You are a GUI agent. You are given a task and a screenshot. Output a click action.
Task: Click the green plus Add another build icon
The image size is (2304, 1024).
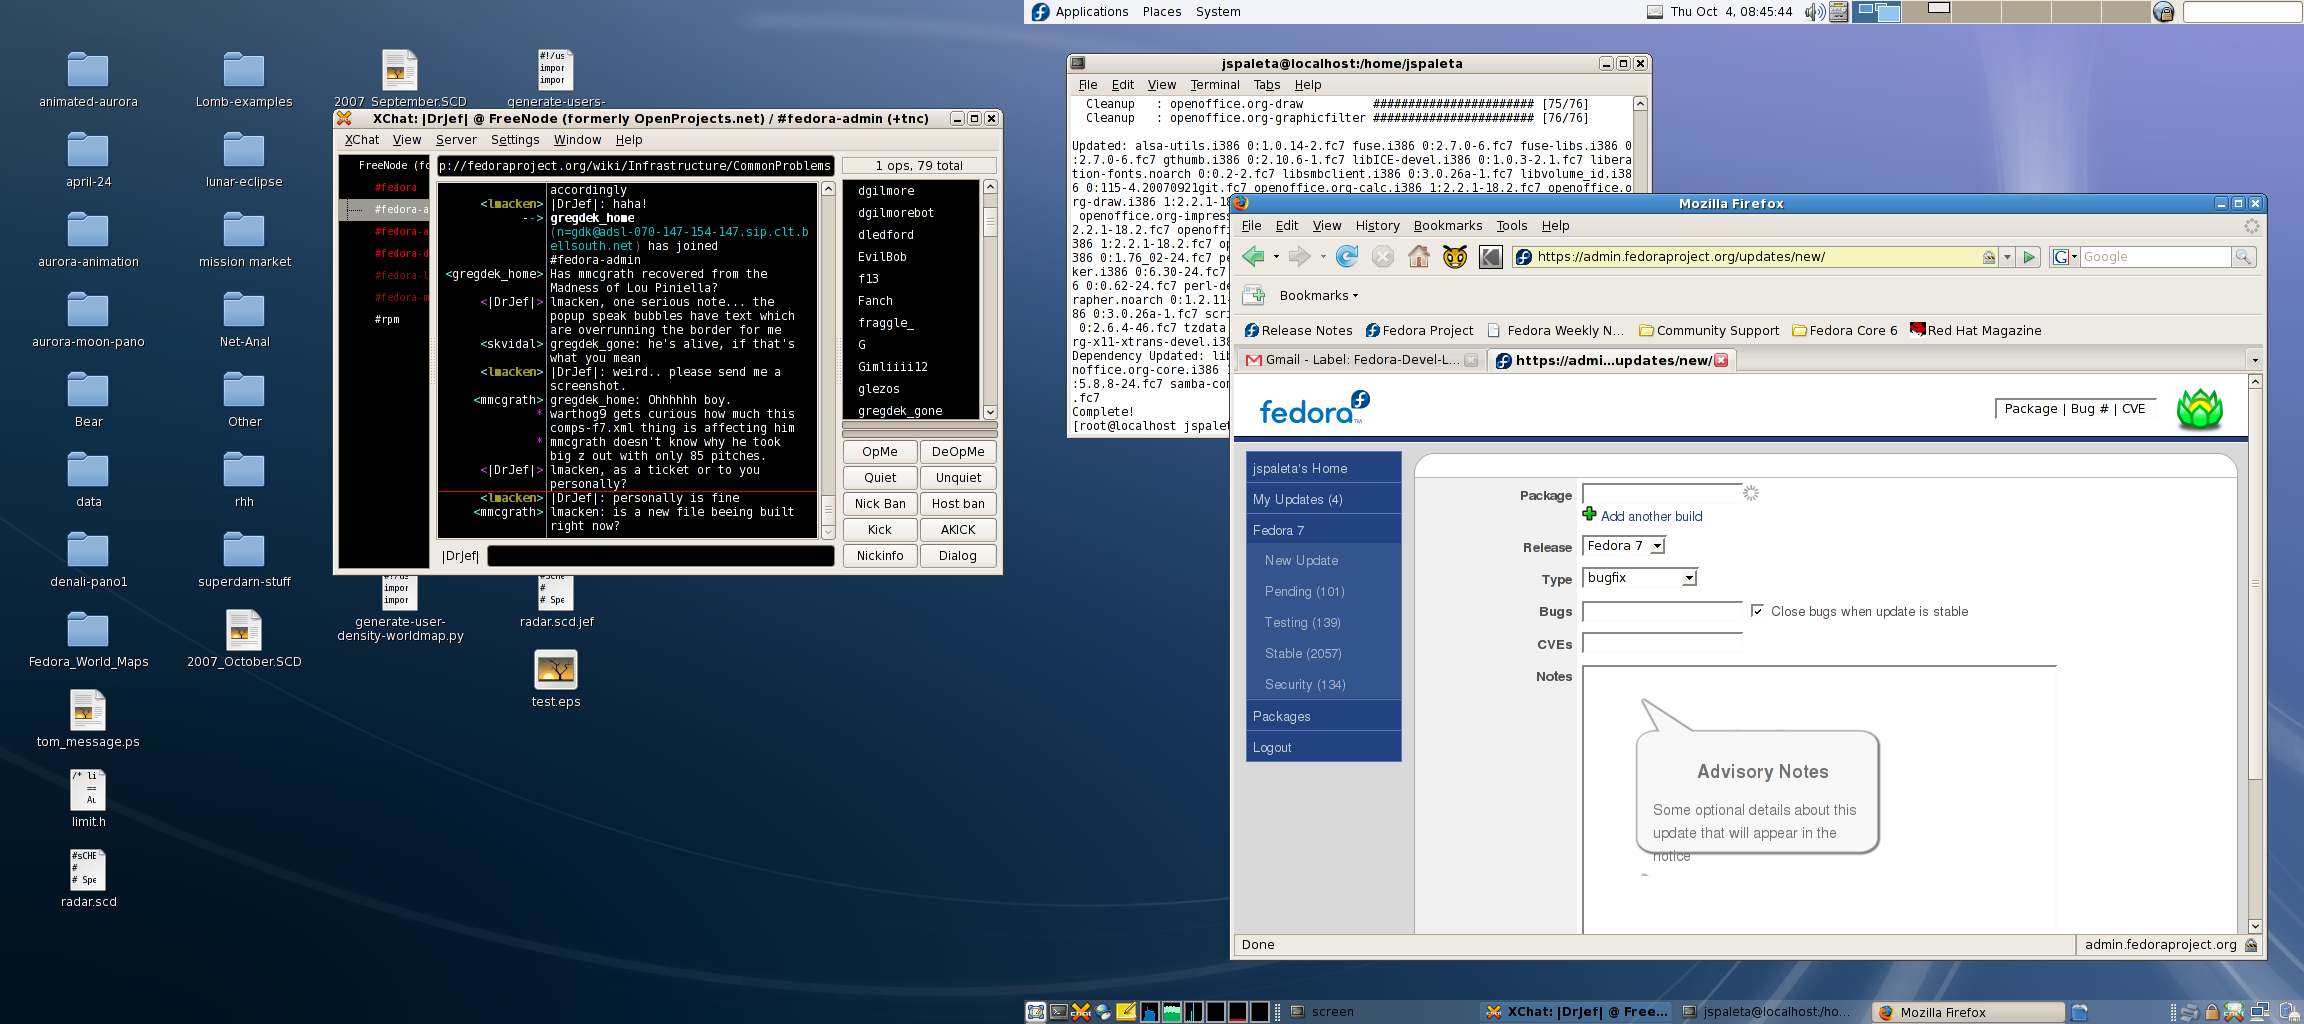coord(1590,514)
